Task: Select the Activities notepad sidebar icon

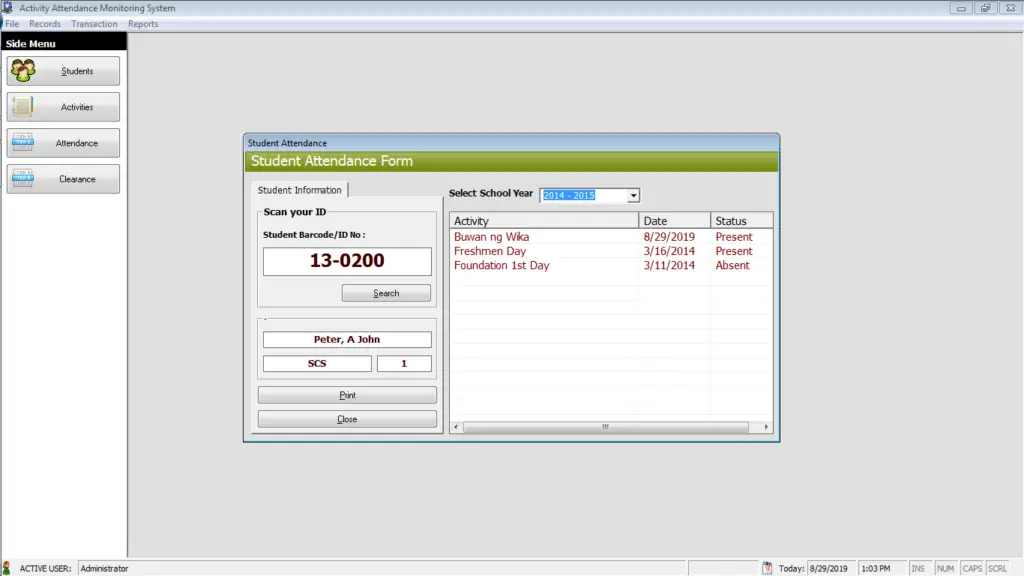Action: click(x=22, y=107)
